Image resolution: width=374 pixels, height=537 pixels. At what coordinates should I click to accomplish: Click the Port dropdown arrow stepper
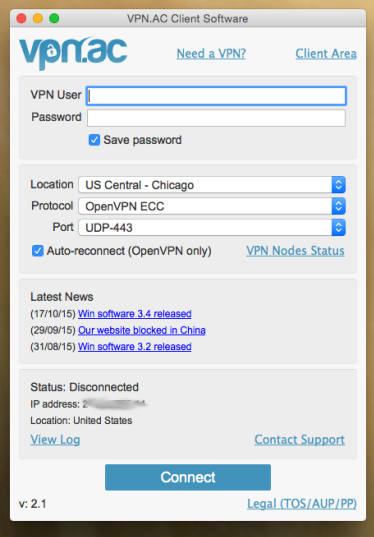[338, 227]
